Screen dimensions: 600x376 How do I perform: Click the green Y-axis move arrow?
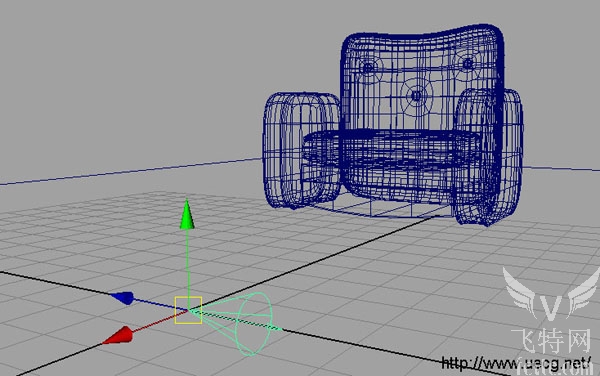click(x=187, y=215)
